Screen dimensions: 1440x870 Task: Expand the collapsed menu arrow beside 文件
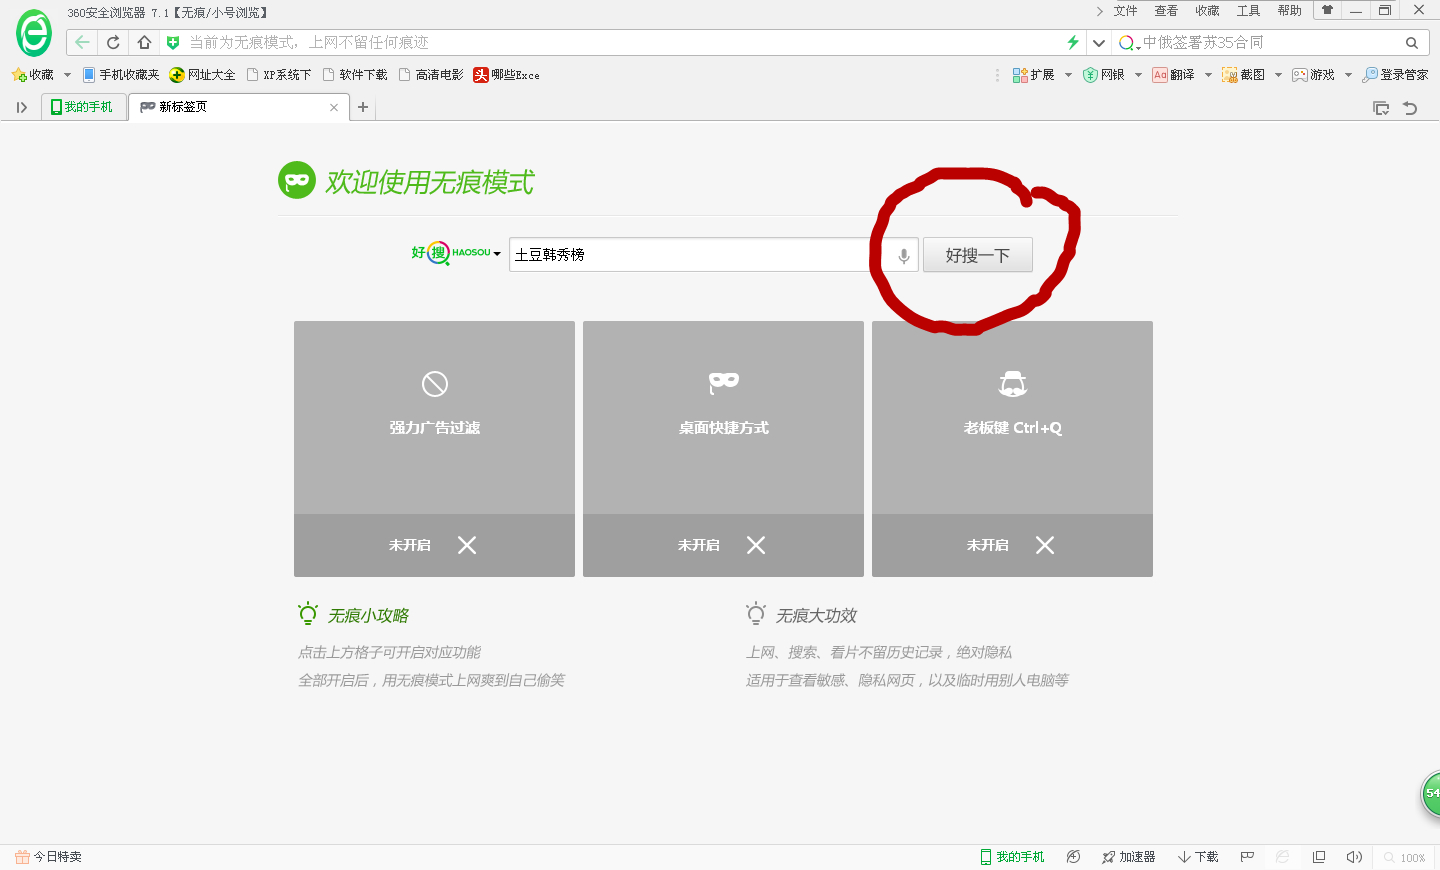point(1100,11)
